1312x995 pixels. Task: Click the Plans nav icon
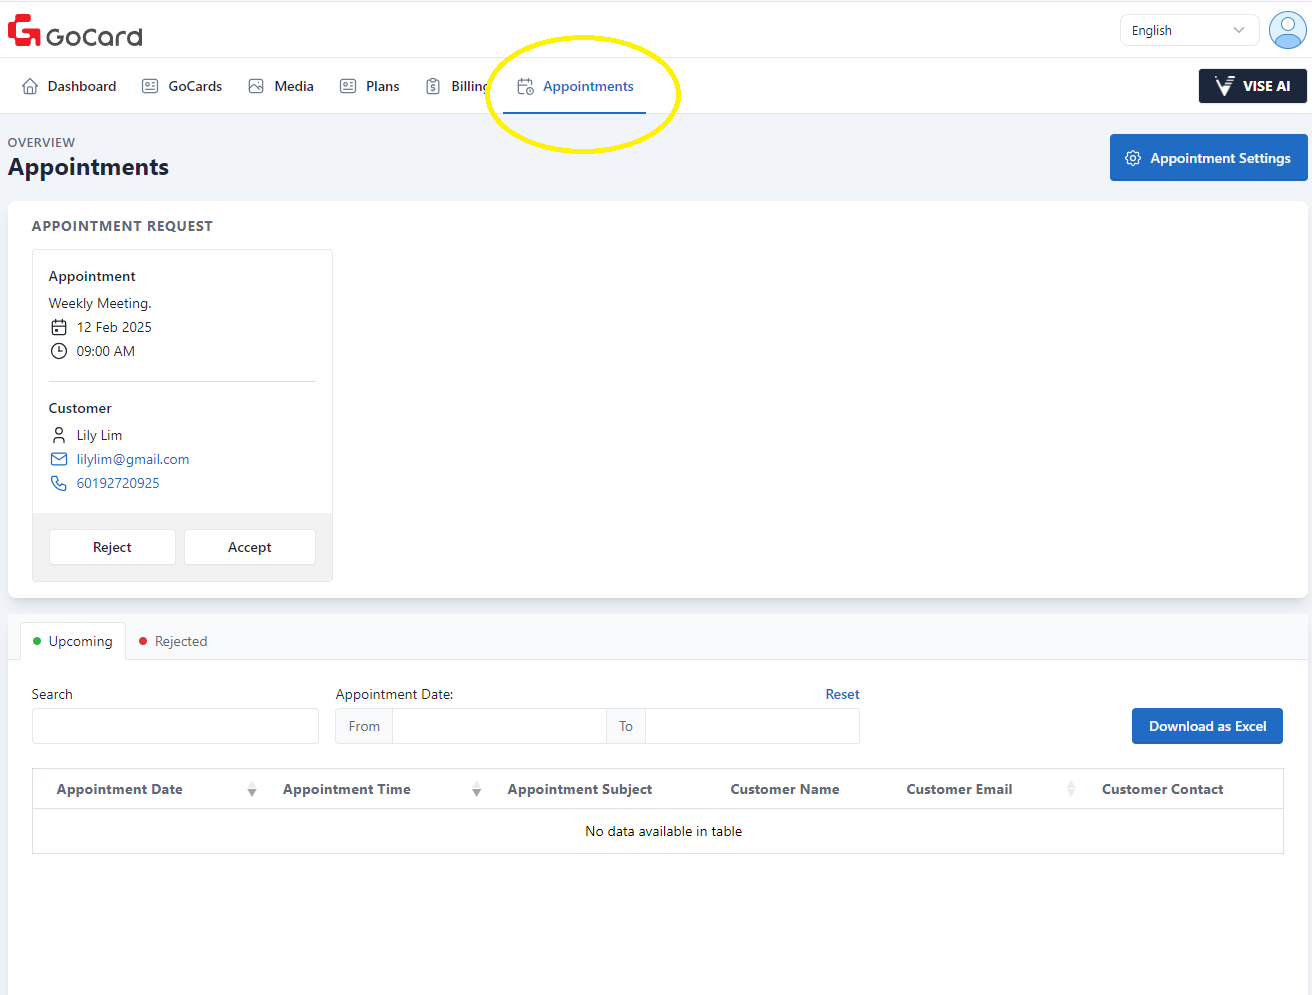tap(348, 86)
